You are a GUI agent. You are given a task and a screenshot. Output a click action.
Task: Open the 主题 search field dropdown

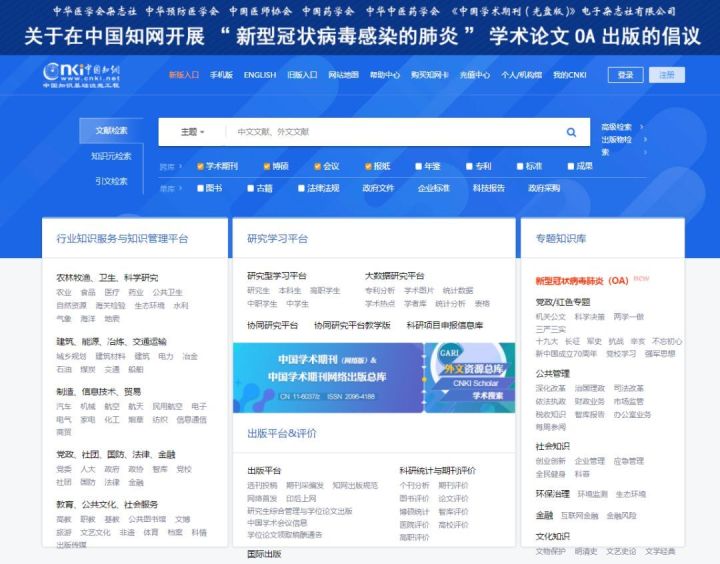point(192,132)
